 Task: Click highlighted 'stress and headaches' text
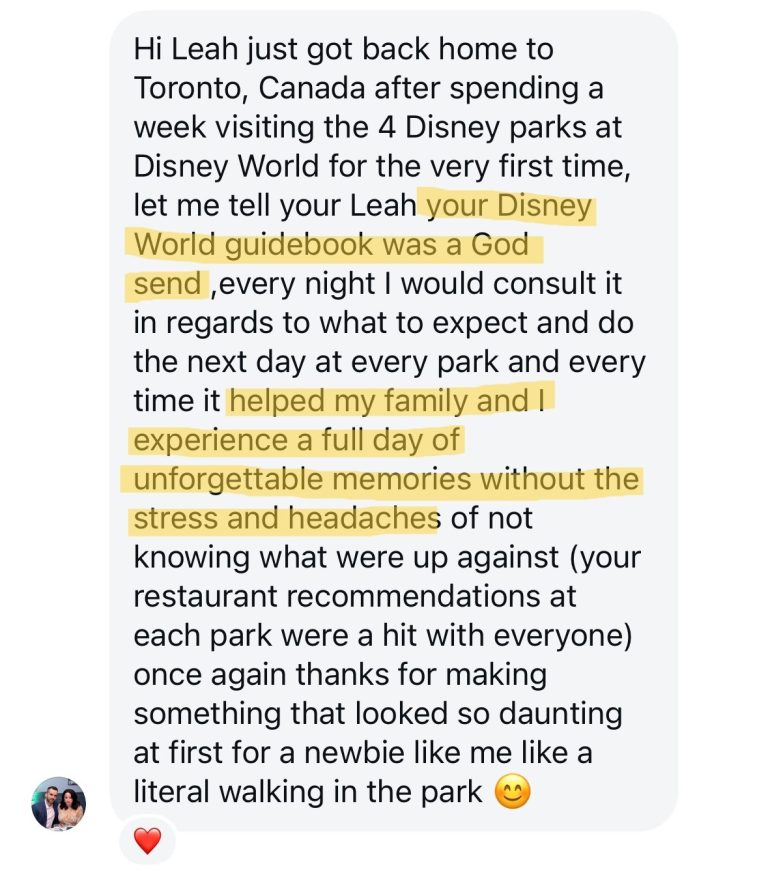(x=284, y=518)
